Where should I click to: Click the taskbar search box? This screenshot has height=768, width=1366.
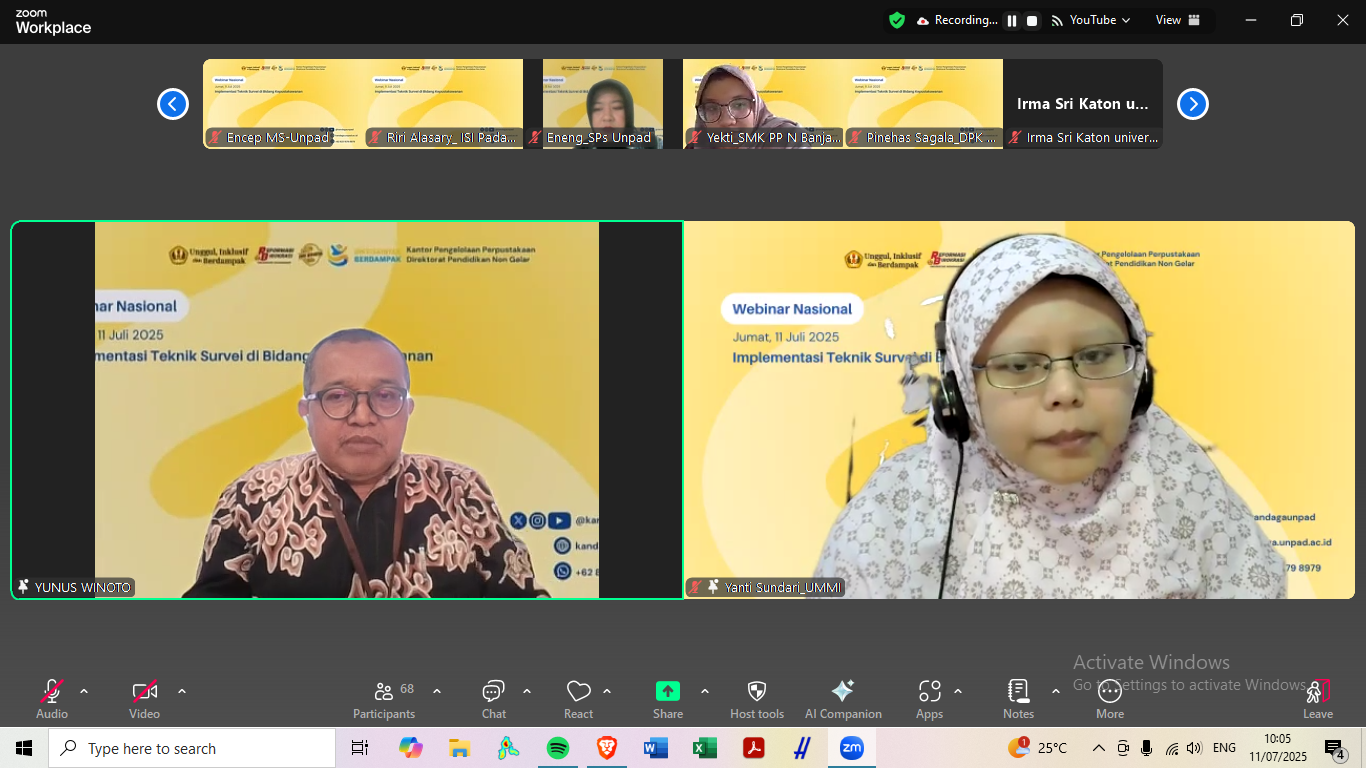click(192, 748)
